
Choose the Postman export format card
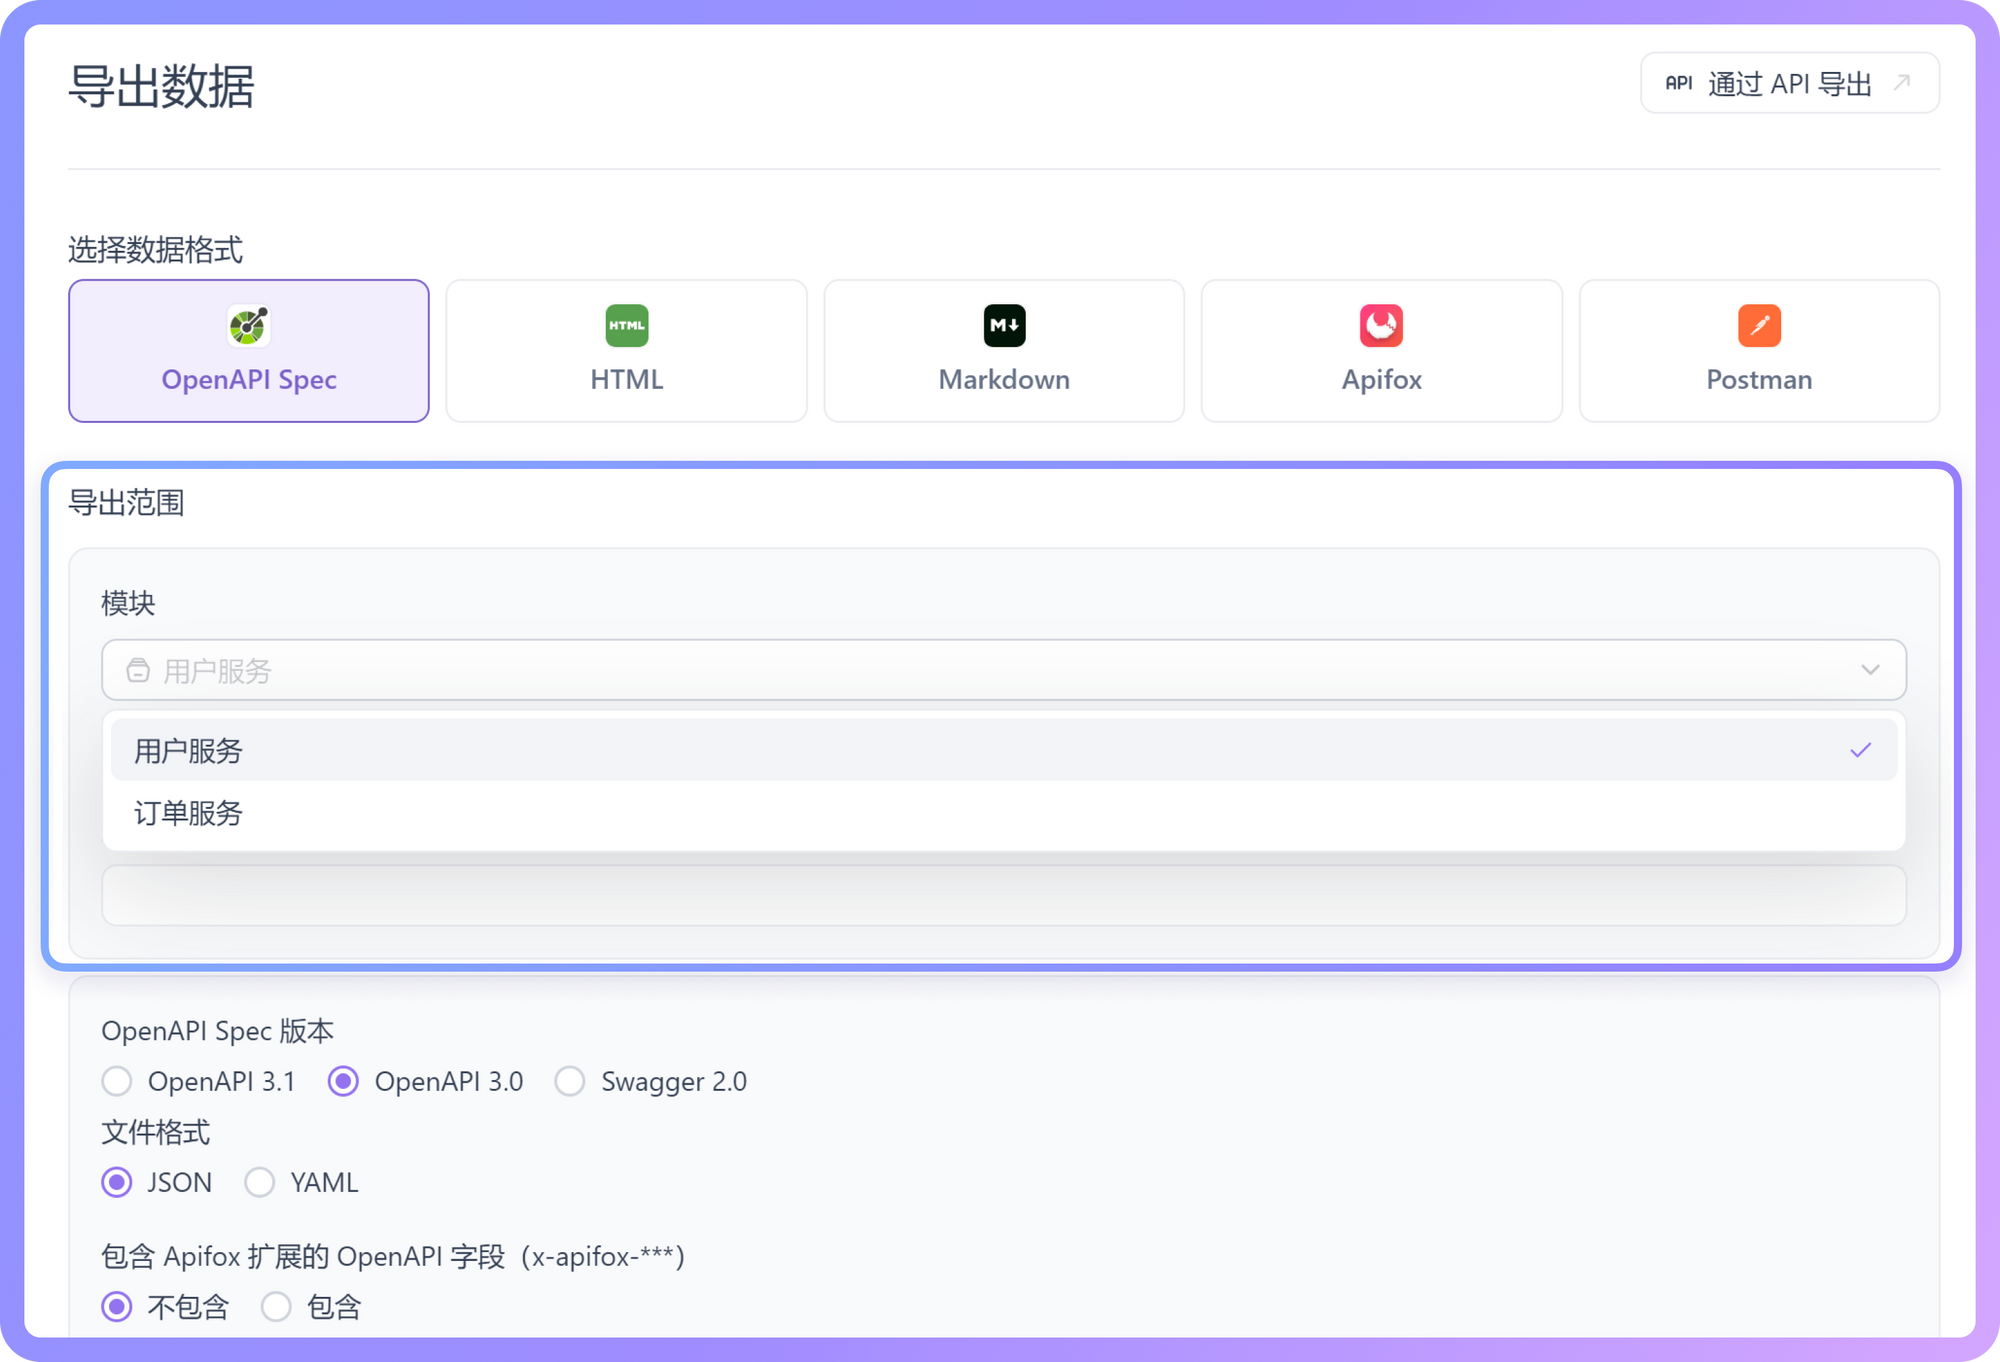(x=1759, y=350)
